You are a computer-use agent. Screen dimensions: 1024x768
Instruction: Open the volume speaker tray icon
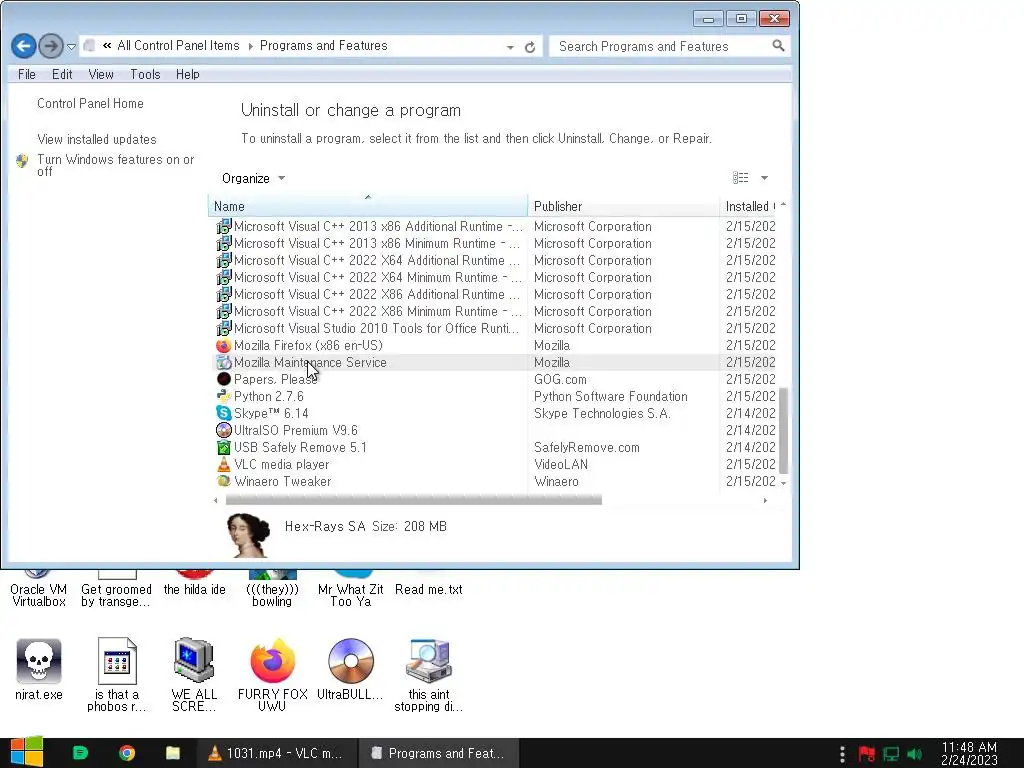tap(914, 754)
